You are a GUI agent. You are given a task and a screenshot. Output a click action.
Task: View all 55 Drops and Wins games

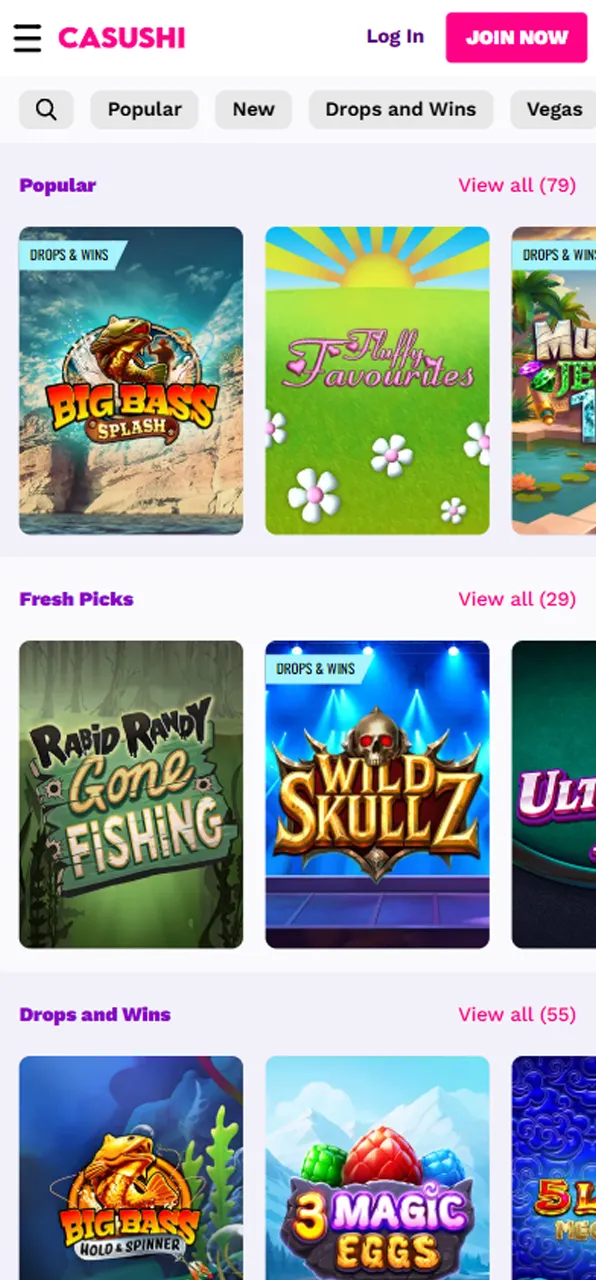517,1014
